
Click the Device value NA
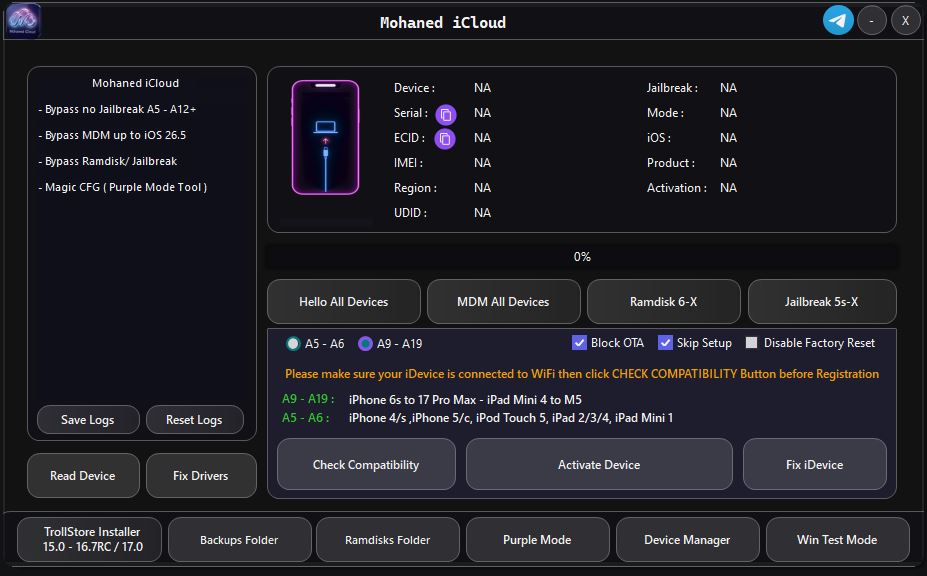[x=482, y=88]
